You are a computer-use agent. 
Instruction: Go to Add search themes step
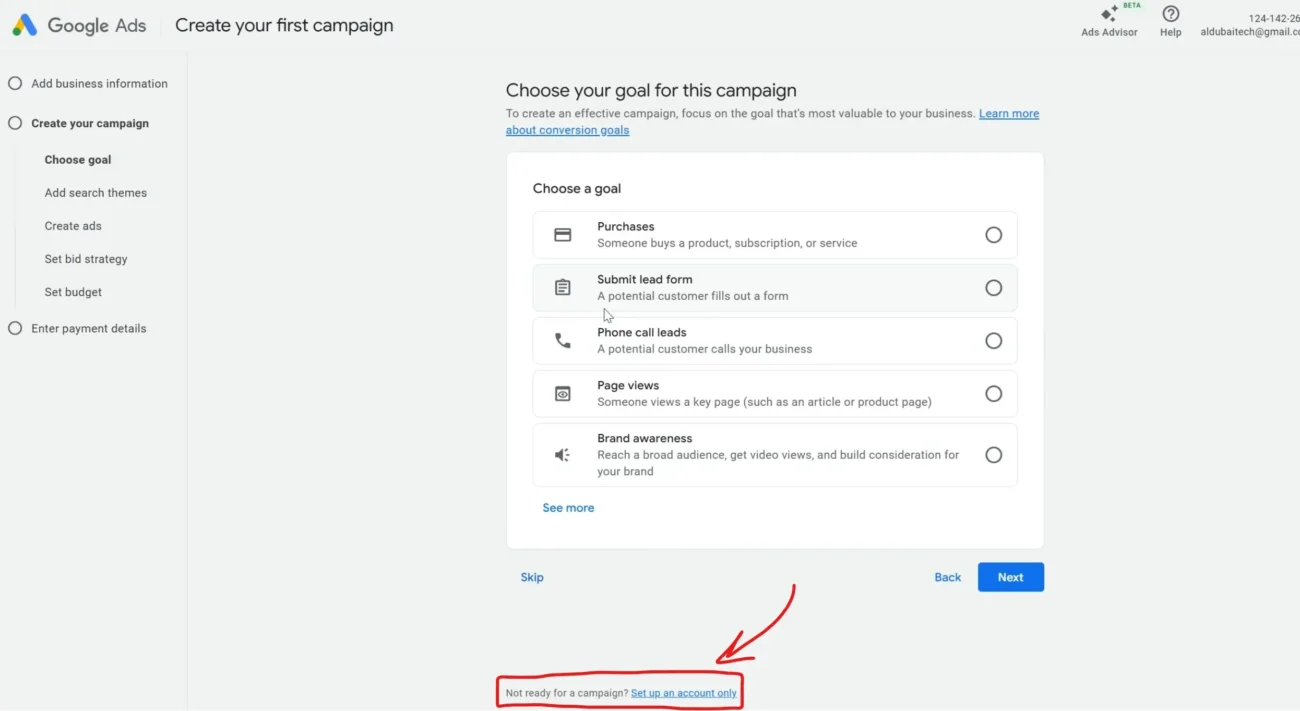(96, 193)
